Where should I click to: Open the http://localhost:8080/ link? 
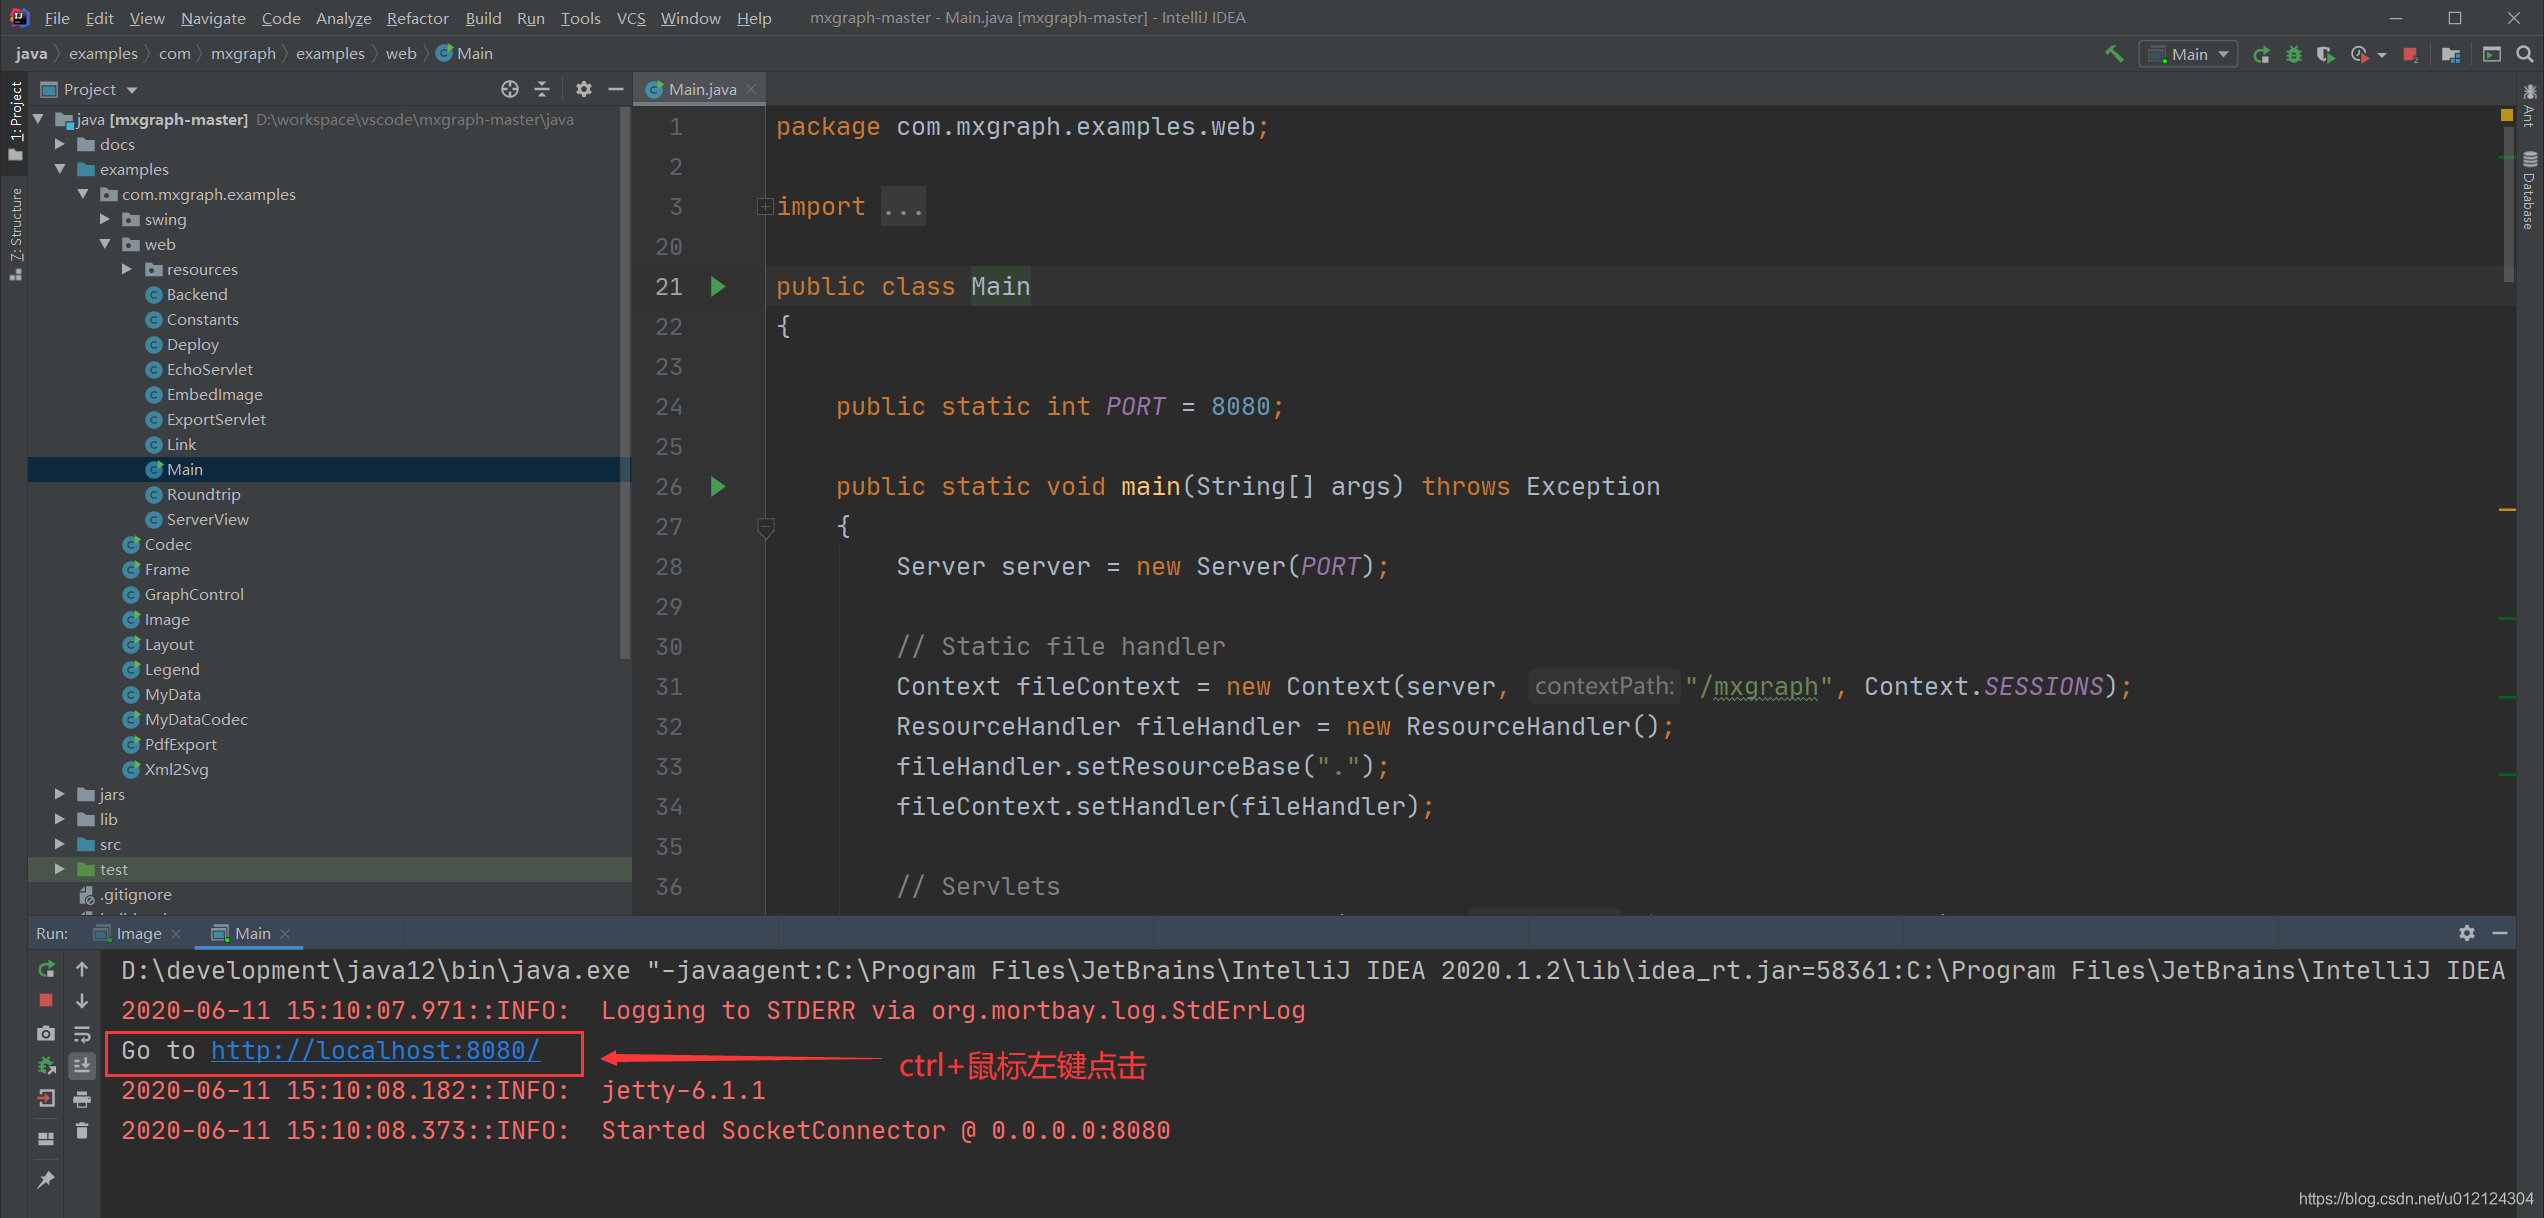click(x=375, y=1050)
